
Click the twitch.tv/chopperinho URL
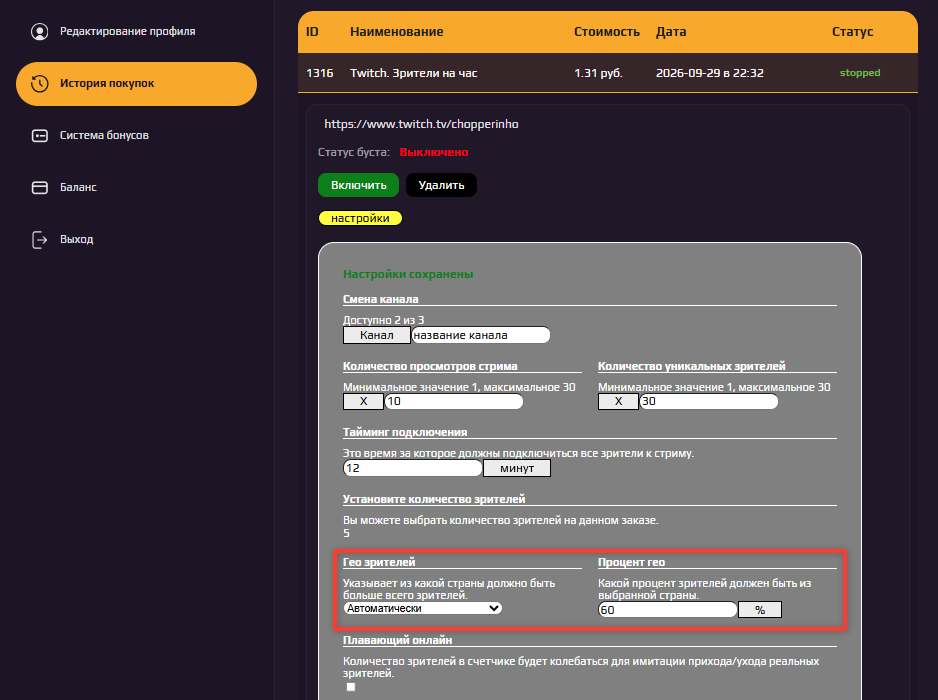421,124
